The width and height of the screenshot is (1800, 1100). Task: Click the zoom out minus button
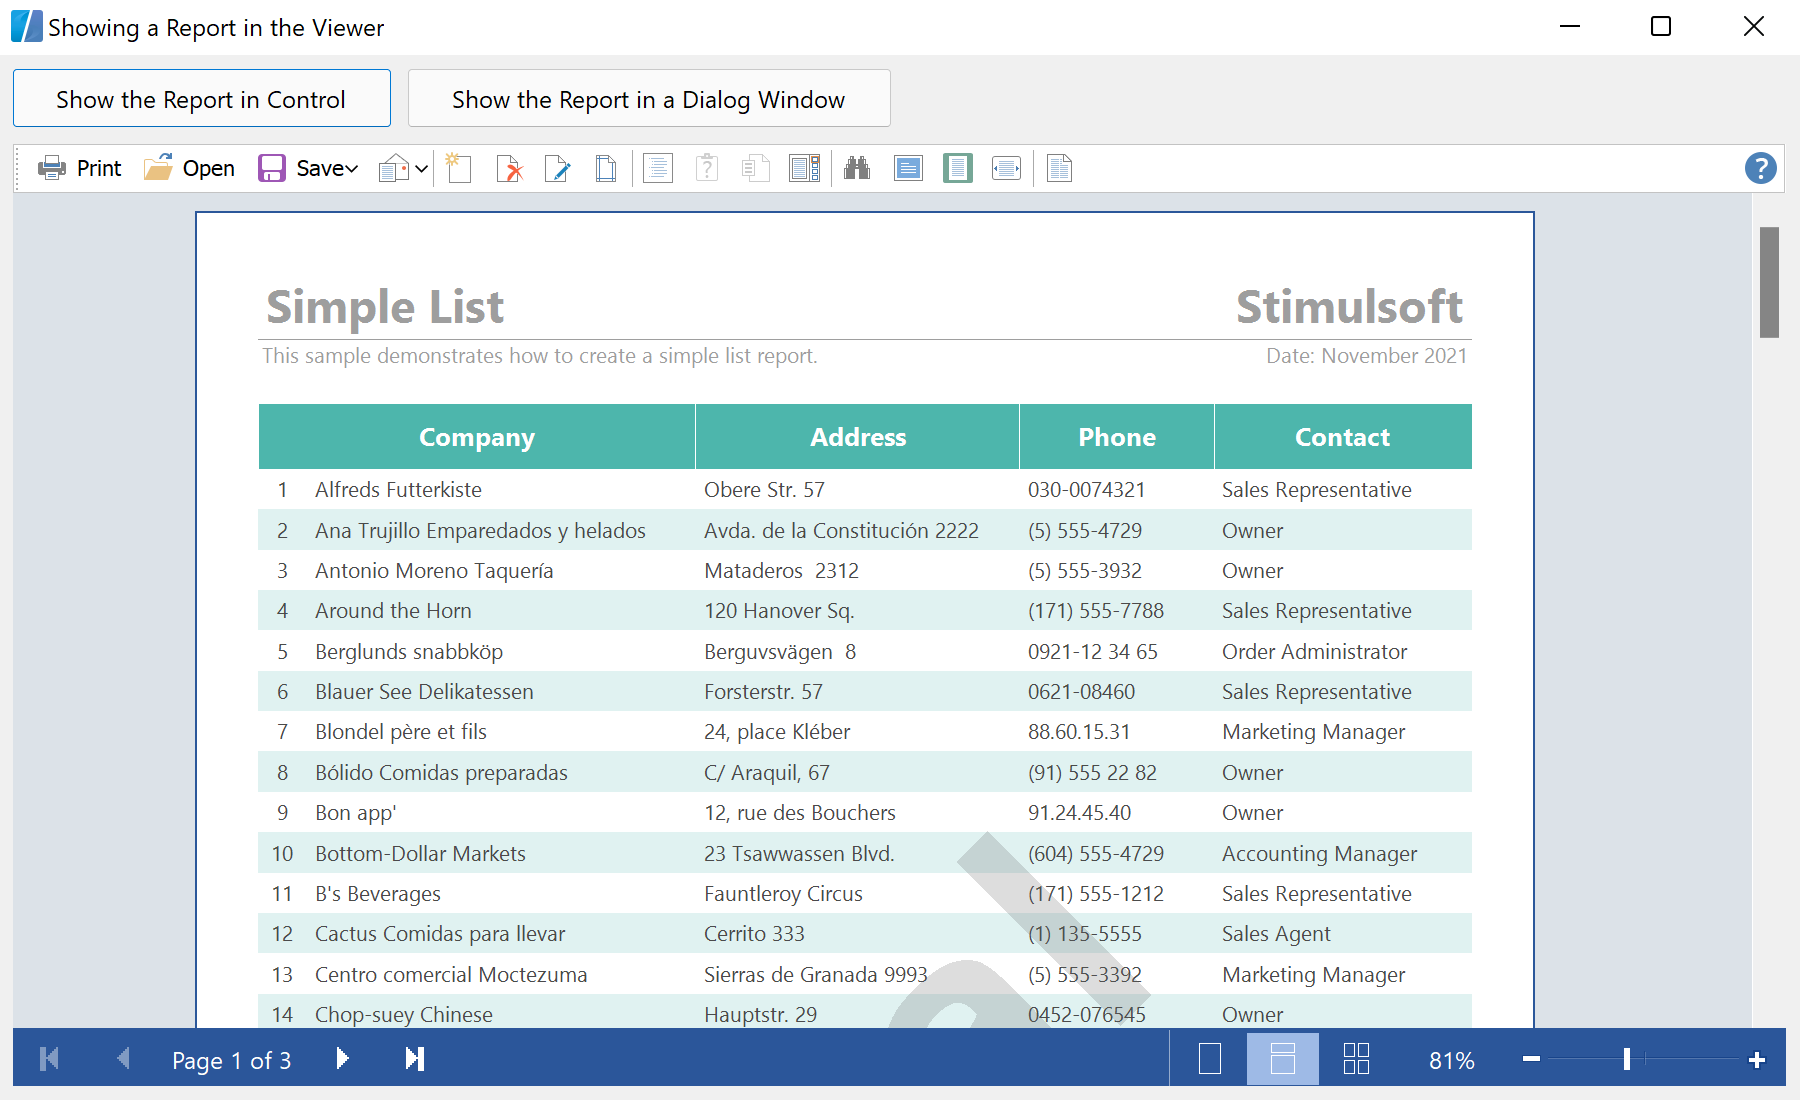click(1531, 1059)
